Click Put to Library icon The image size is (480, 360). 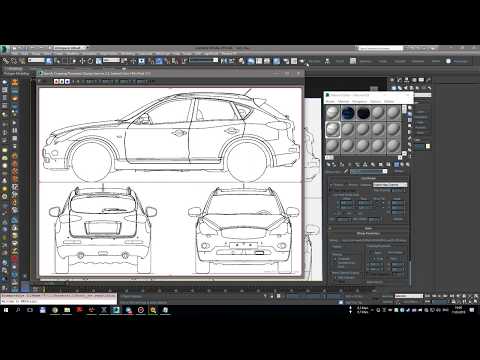point(373,164)
